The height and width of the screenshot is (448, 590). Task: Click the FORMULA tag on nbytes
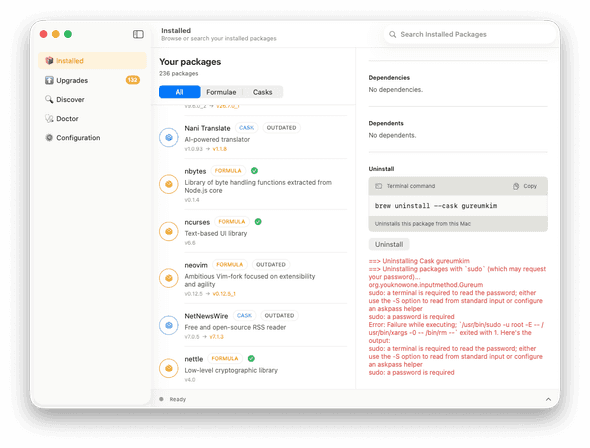click(228, 171)
